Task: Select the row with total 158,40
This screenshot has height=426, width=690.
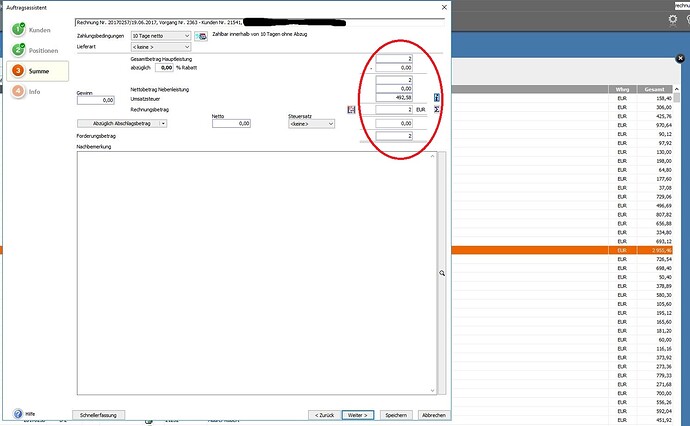Action: pyautogui.click(x=562, y=98)
